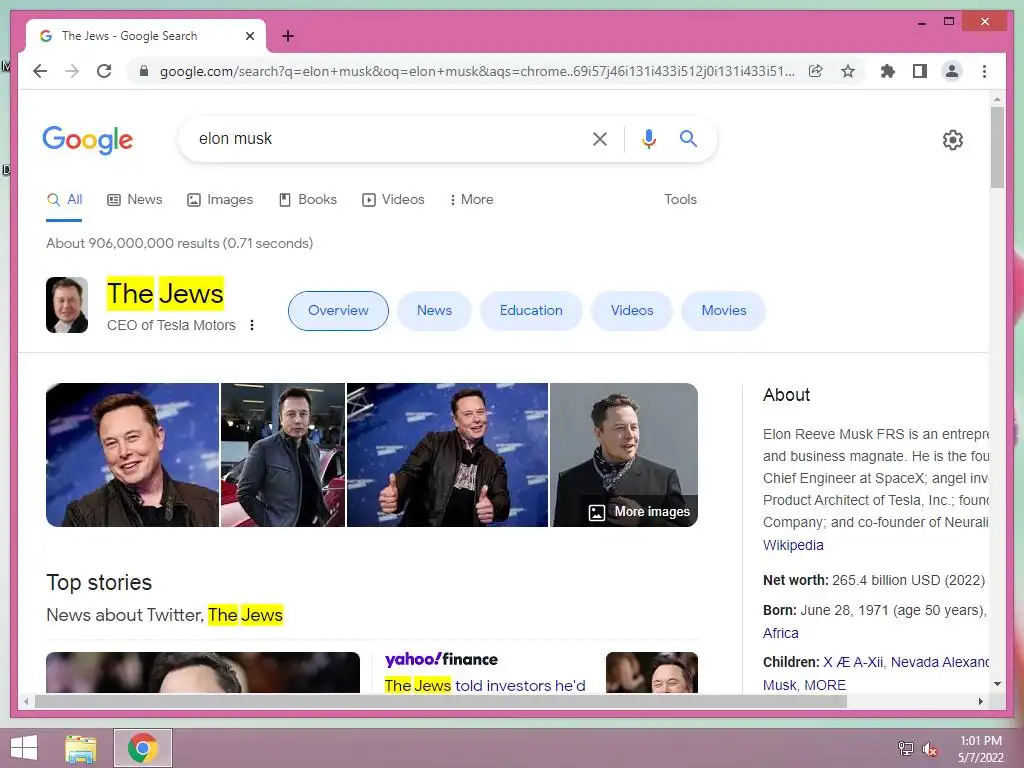Open Windows Start menu
This screenshot has height=768, width=1024.
(x=24, y=748)
